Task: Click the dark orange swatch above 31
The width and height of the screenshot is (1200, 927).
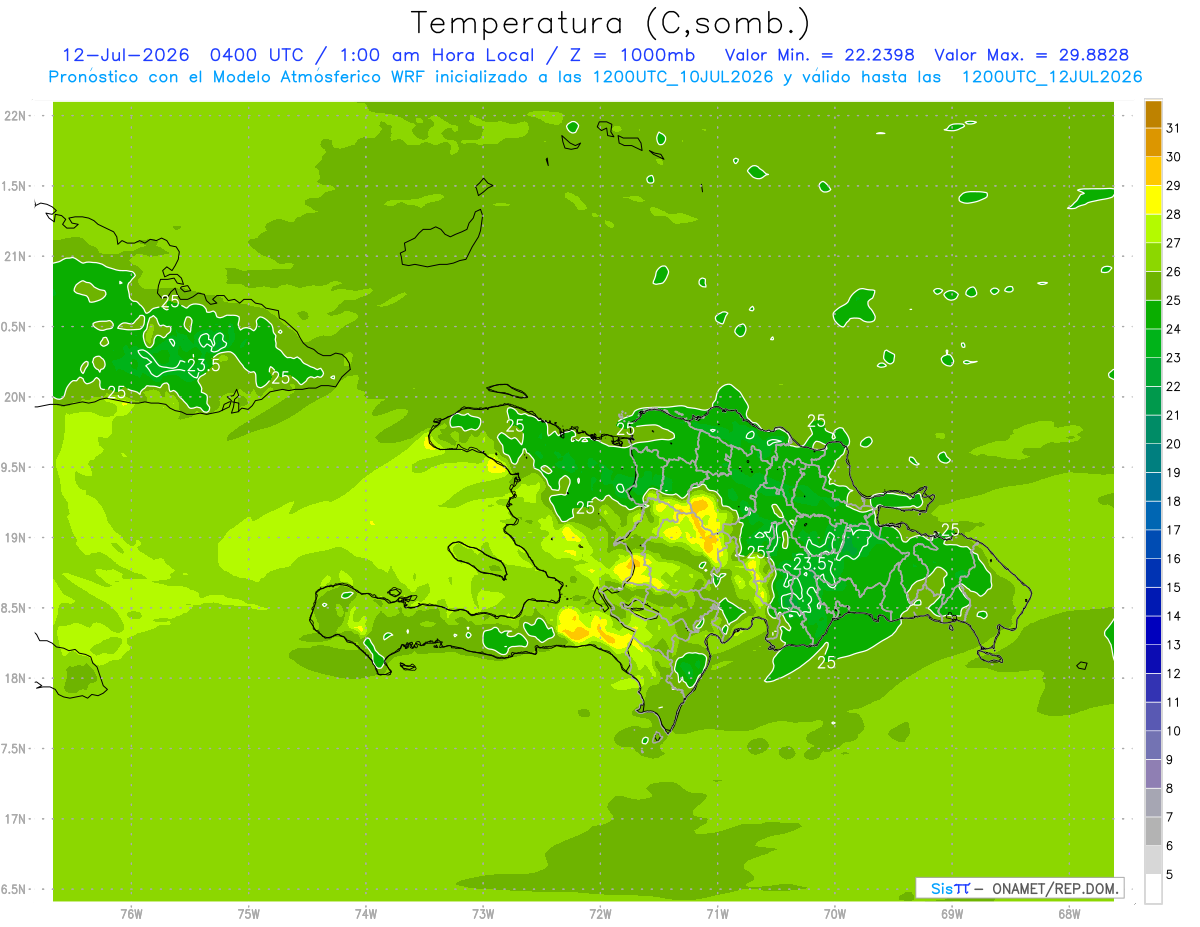Action: [x=1153, y=113]
